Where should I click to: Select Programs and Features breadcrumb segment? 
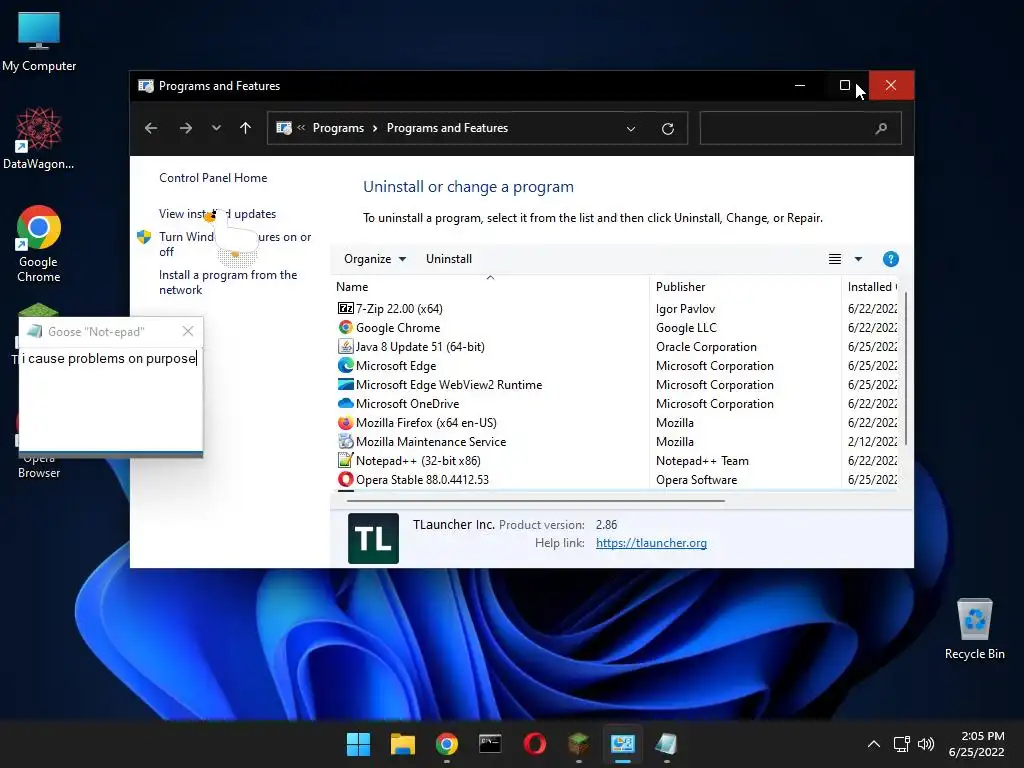[x=447, y=128]
